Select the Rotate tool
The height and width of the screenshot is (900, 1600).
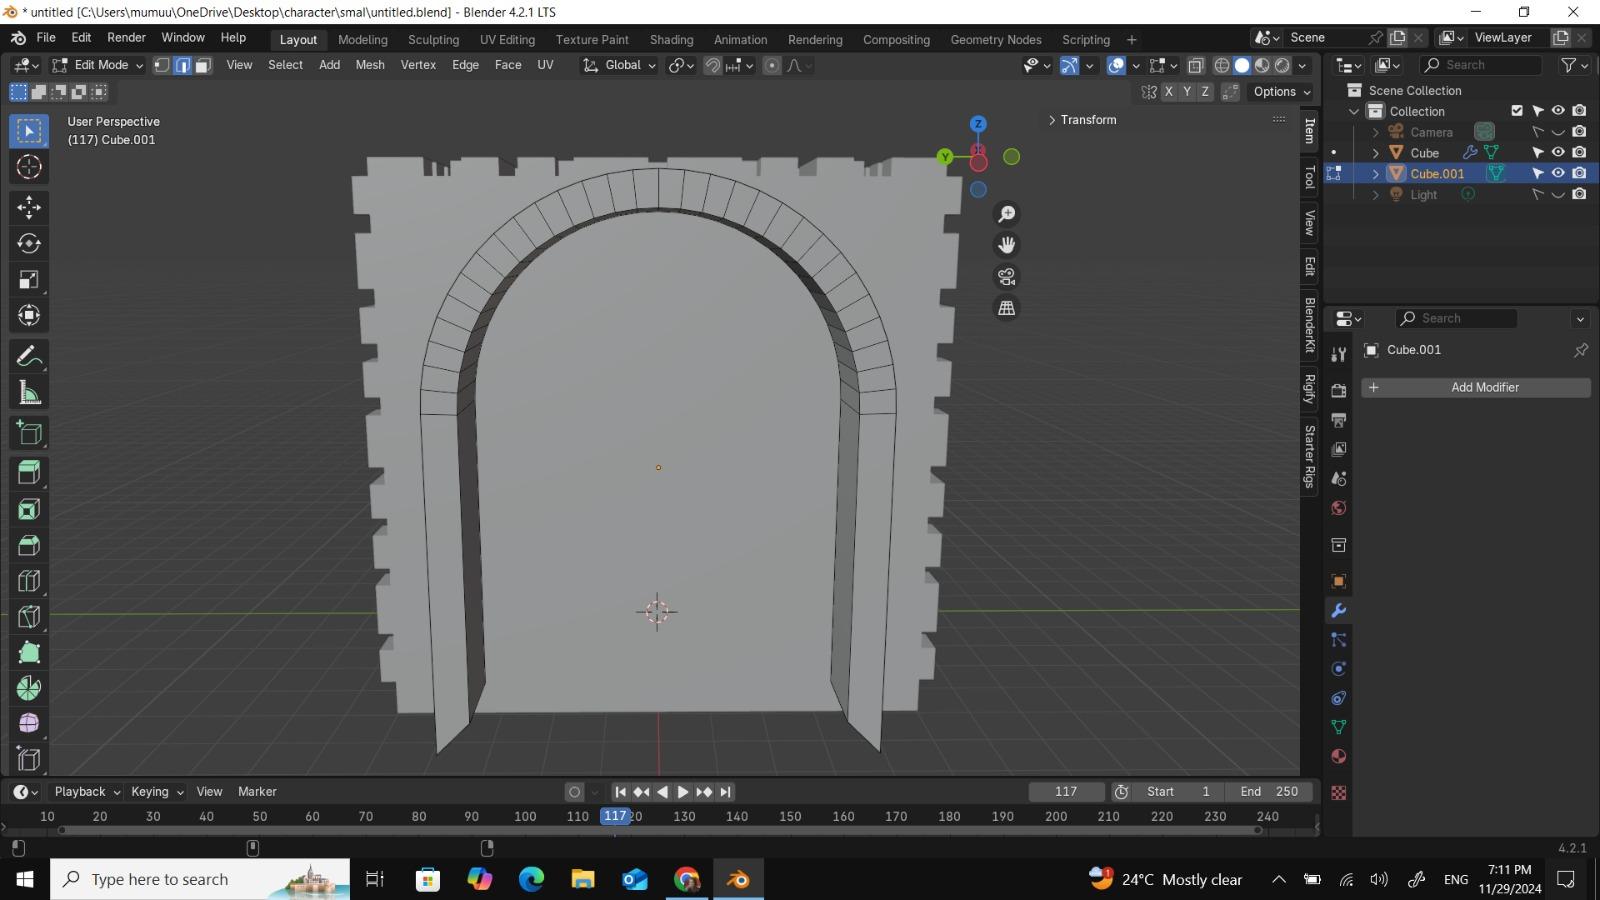coord(29,243)
